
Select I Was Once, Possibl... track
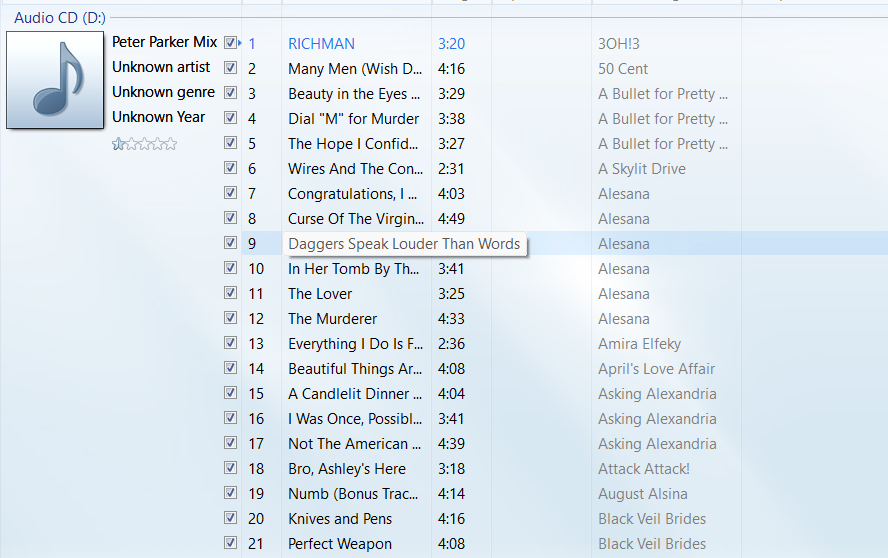point(355,419)
